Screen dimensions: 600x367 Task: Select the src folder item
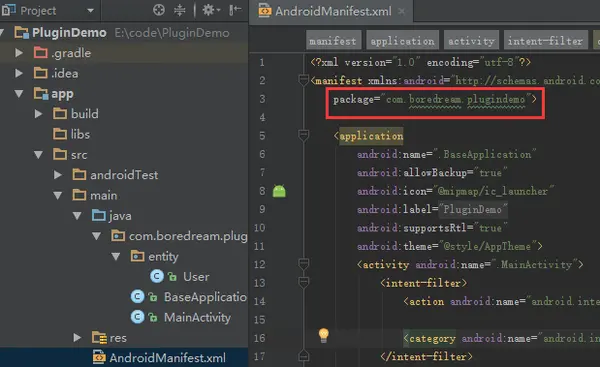pos(79,155)
